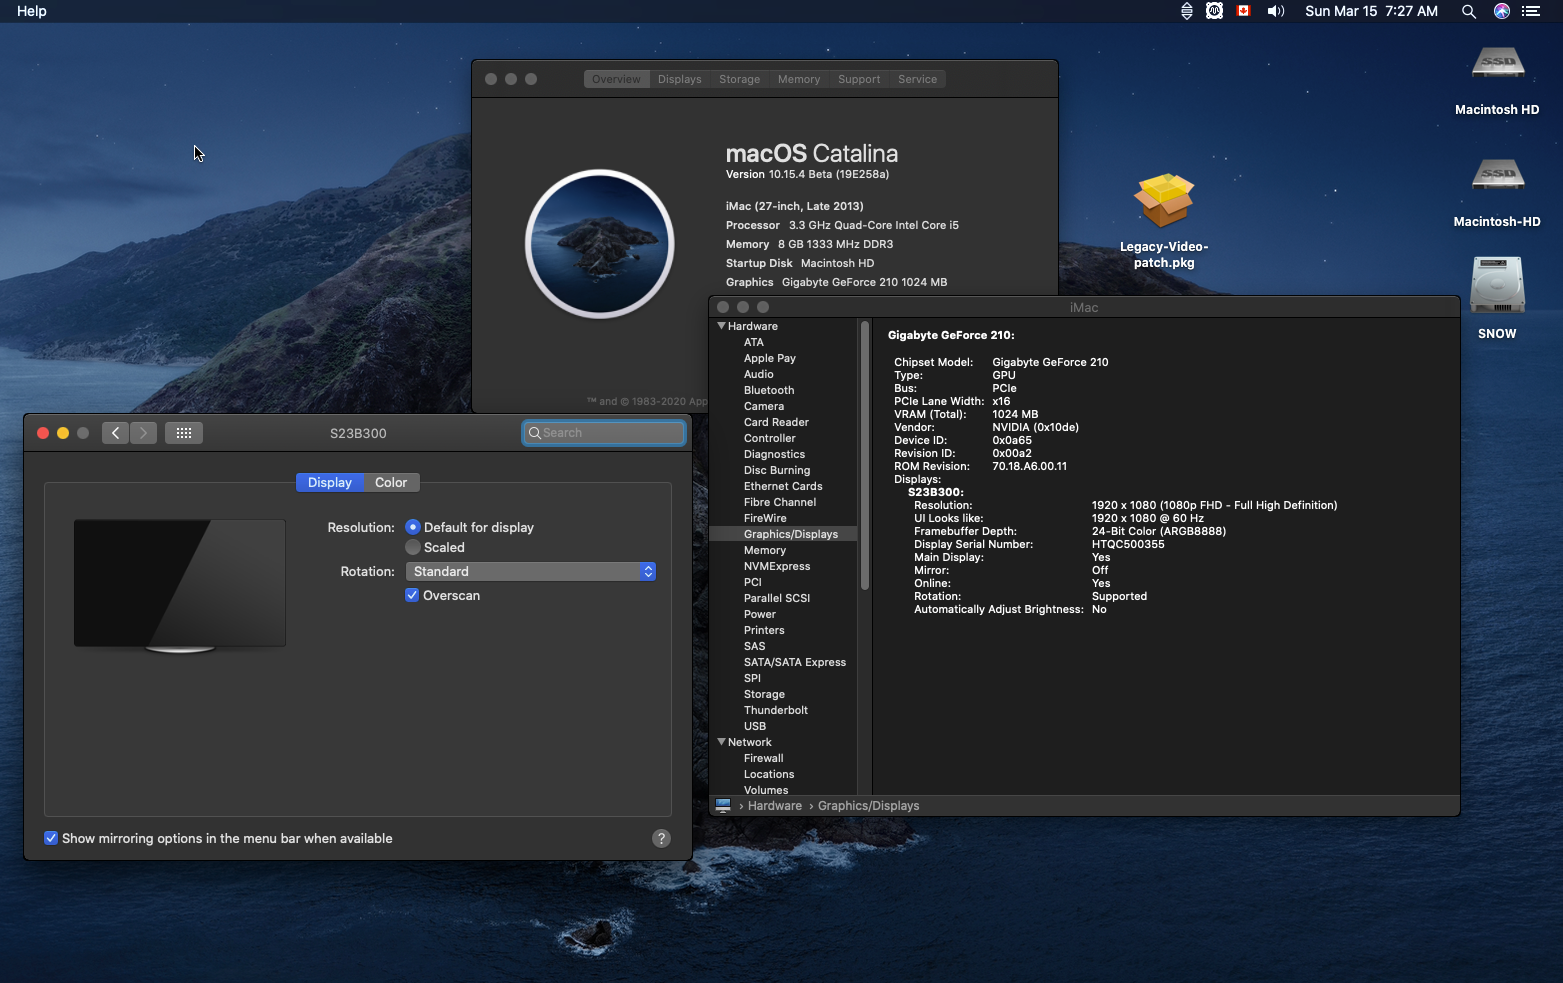Switch to the Support tab in About This Mac
Viewport: 1563px width, 983px height.
click(859, 79)
